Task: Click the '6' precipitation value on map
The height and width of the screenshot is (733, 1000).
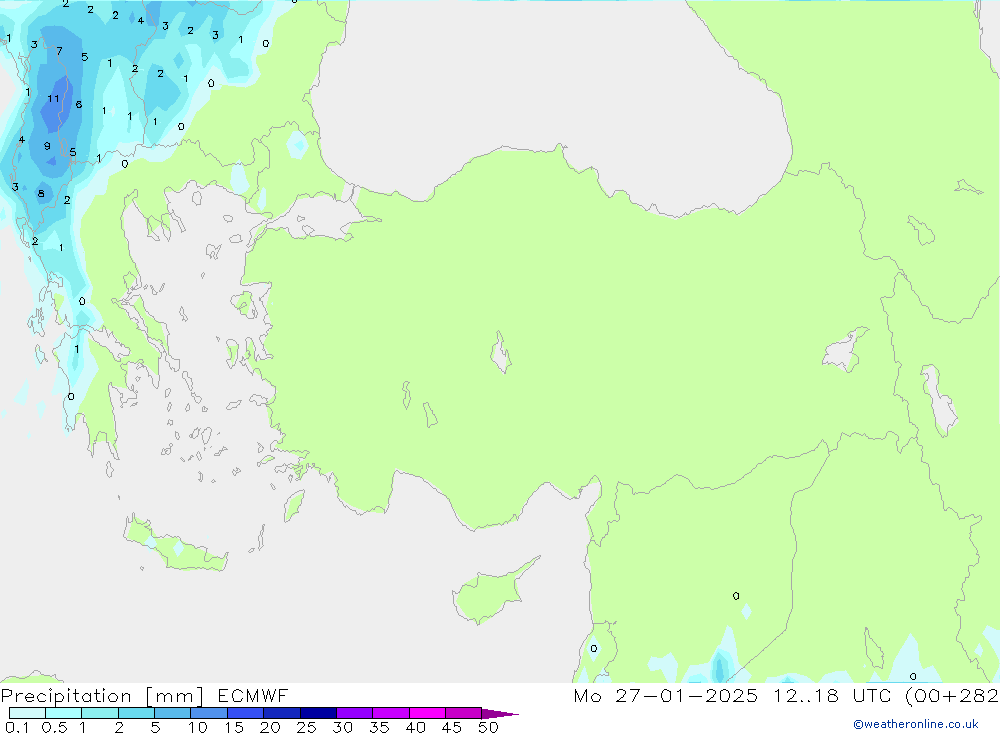Action: tap(78, 105)
